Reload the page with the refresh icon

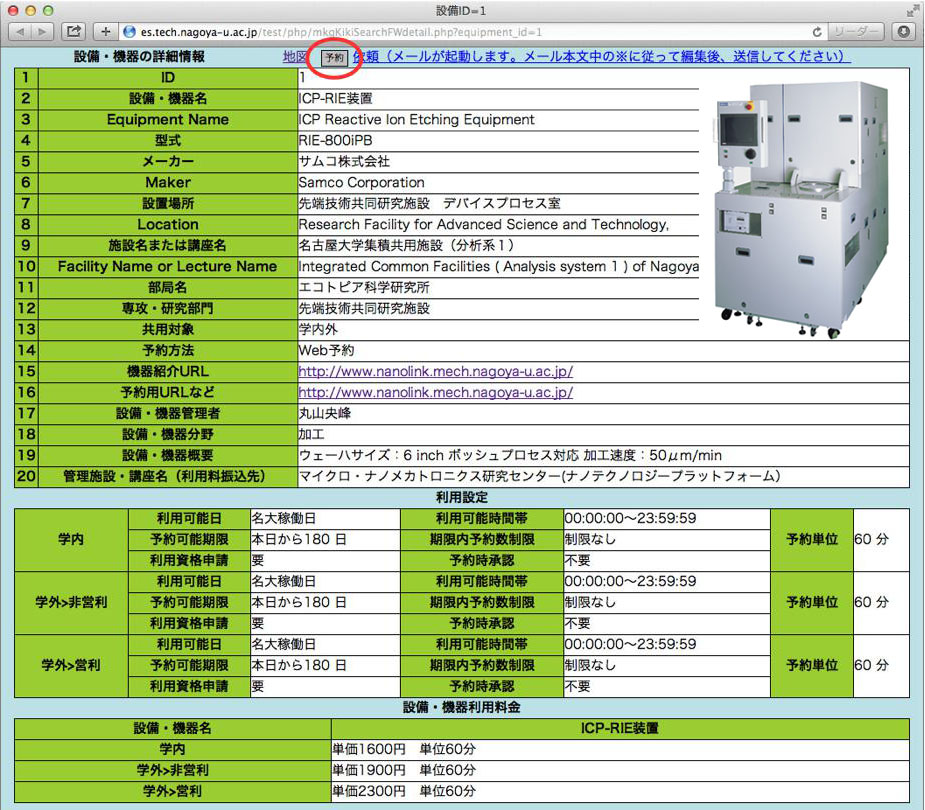817,32
